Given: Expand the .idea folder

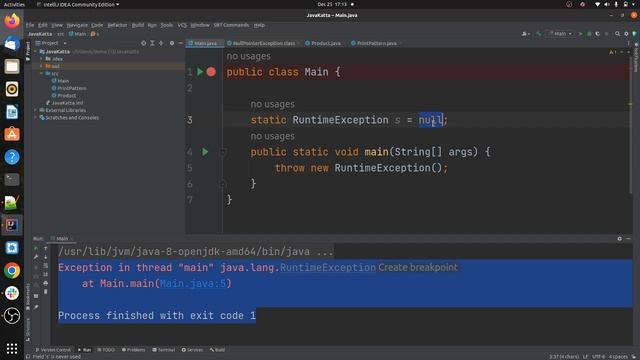Looking at the screenshot, I should click(x=42, y=59).
